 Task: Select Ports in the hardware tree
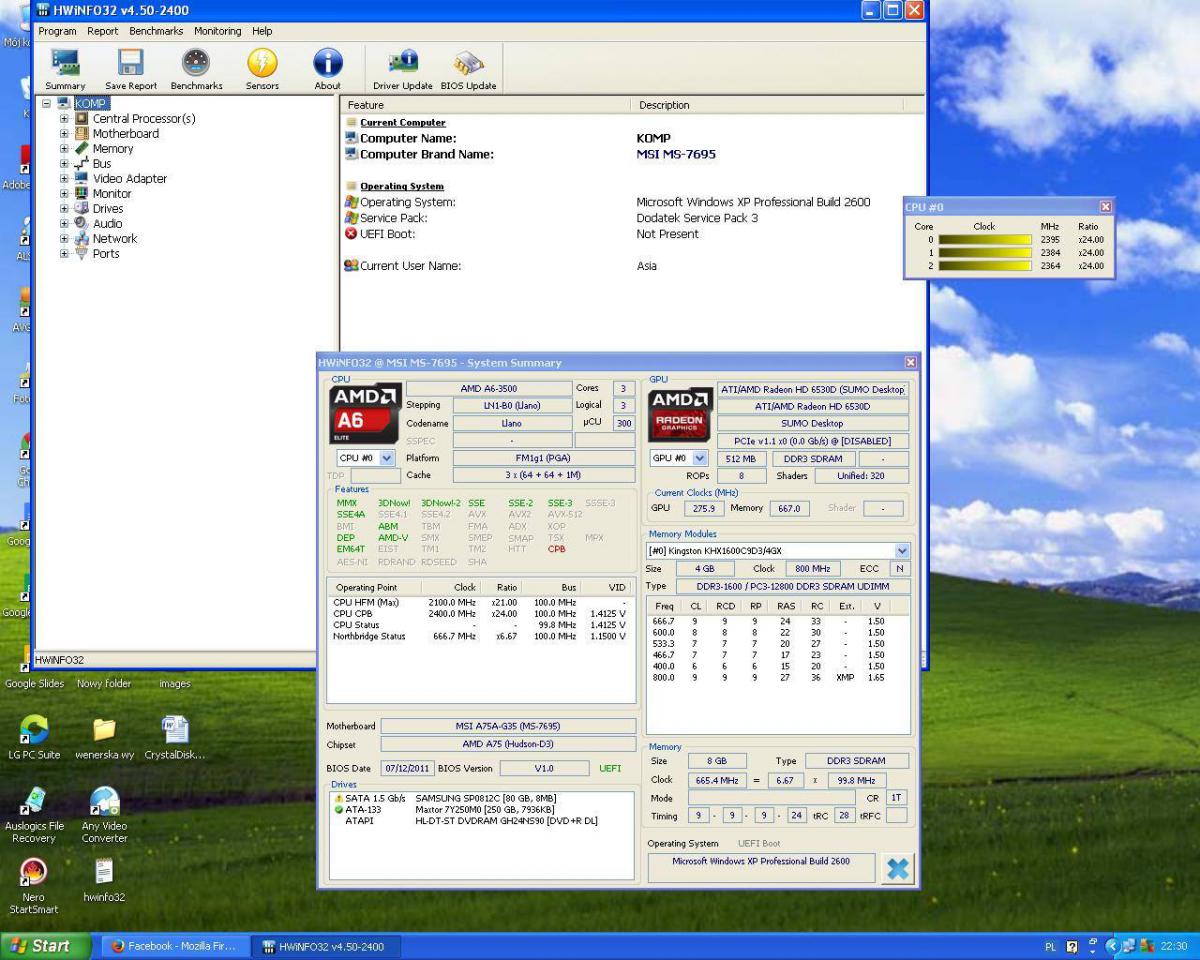(106, 254)
